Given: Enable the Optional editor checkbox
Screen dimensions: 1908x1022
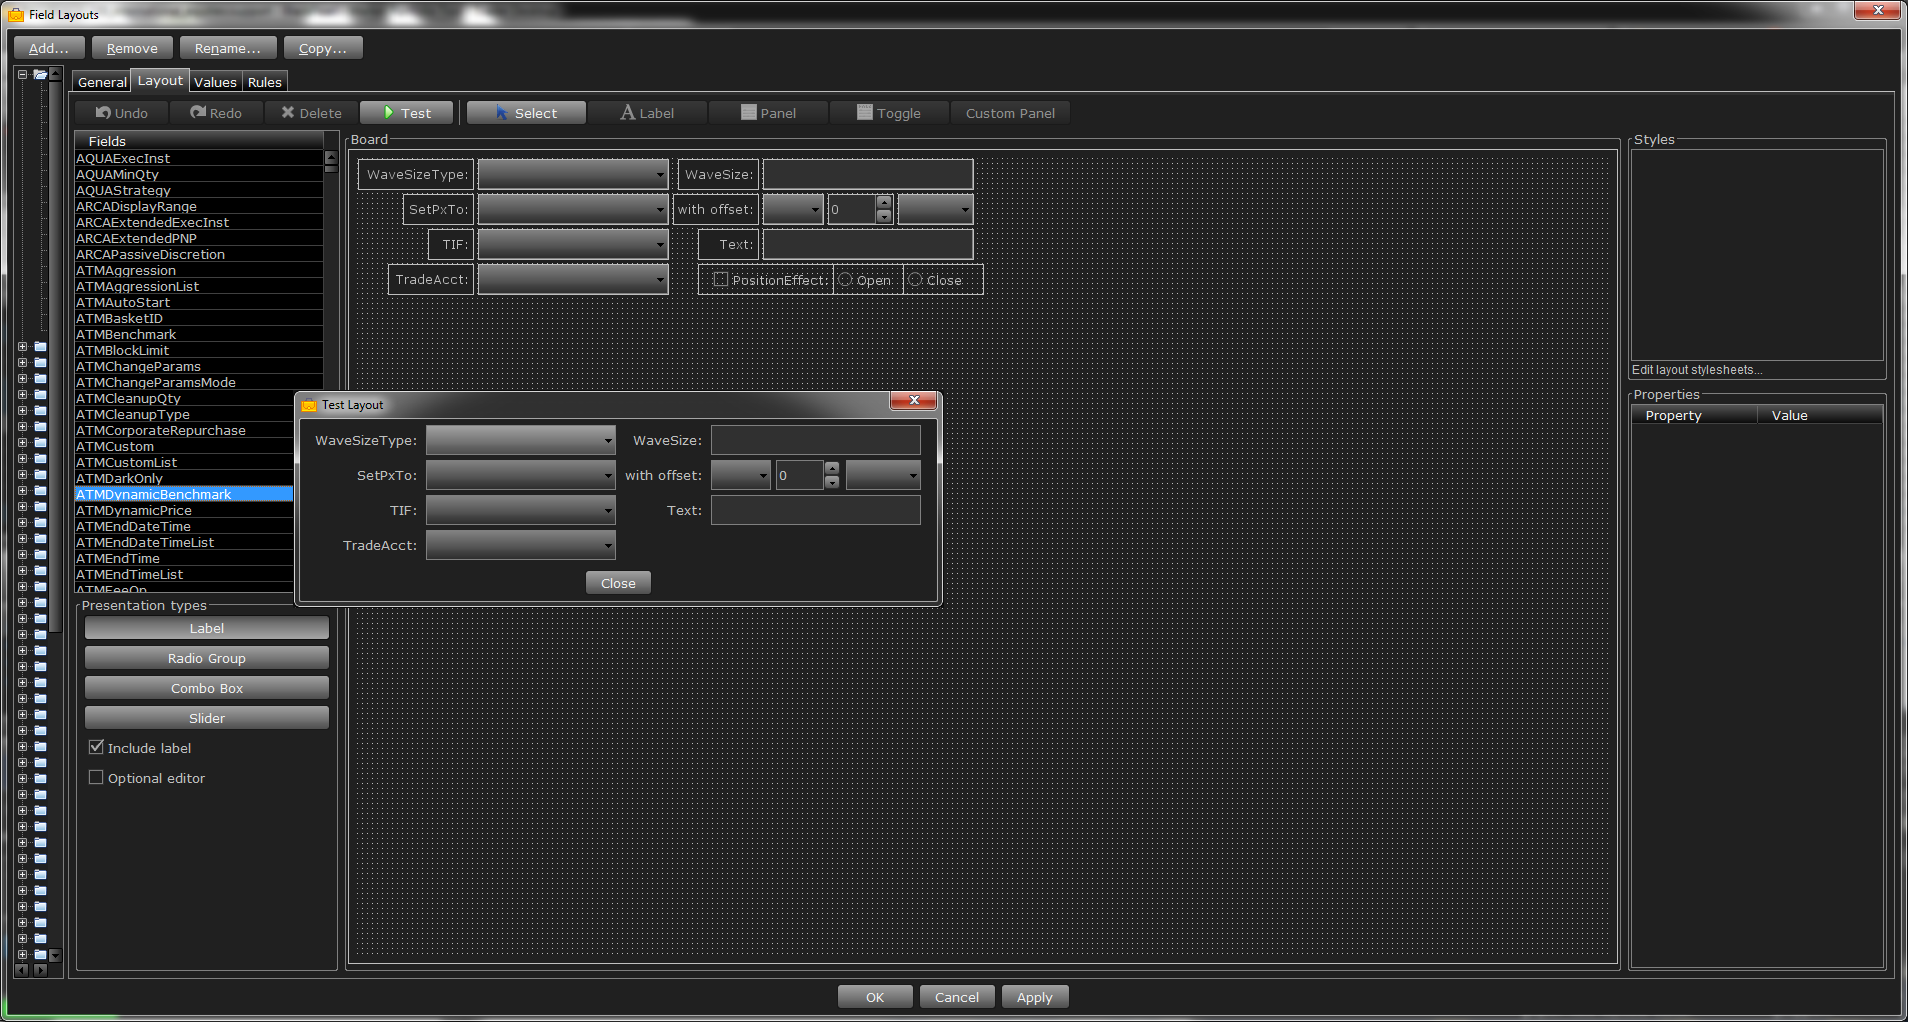Looking at the screenshot, I should pyautogui.click(x=97, y=777).
